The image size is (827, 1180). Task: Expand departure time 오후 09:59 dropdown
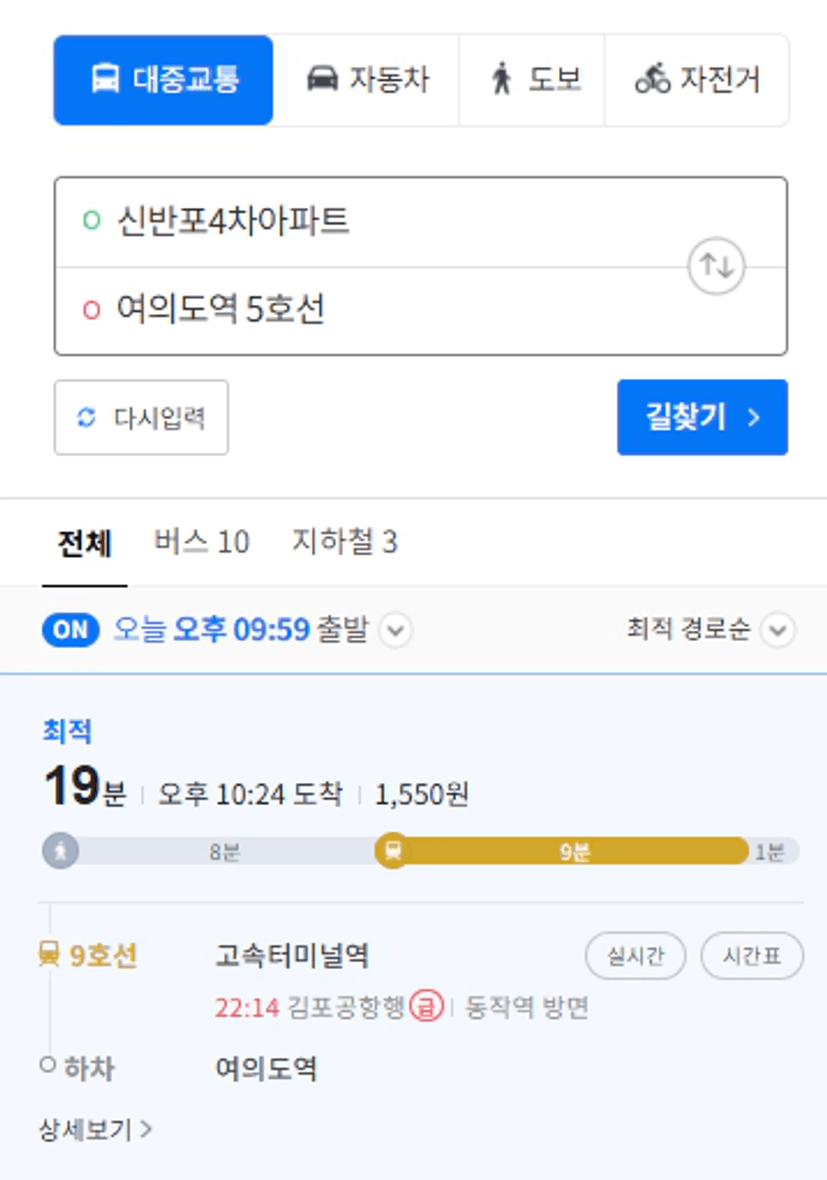(x=395, y=630)
